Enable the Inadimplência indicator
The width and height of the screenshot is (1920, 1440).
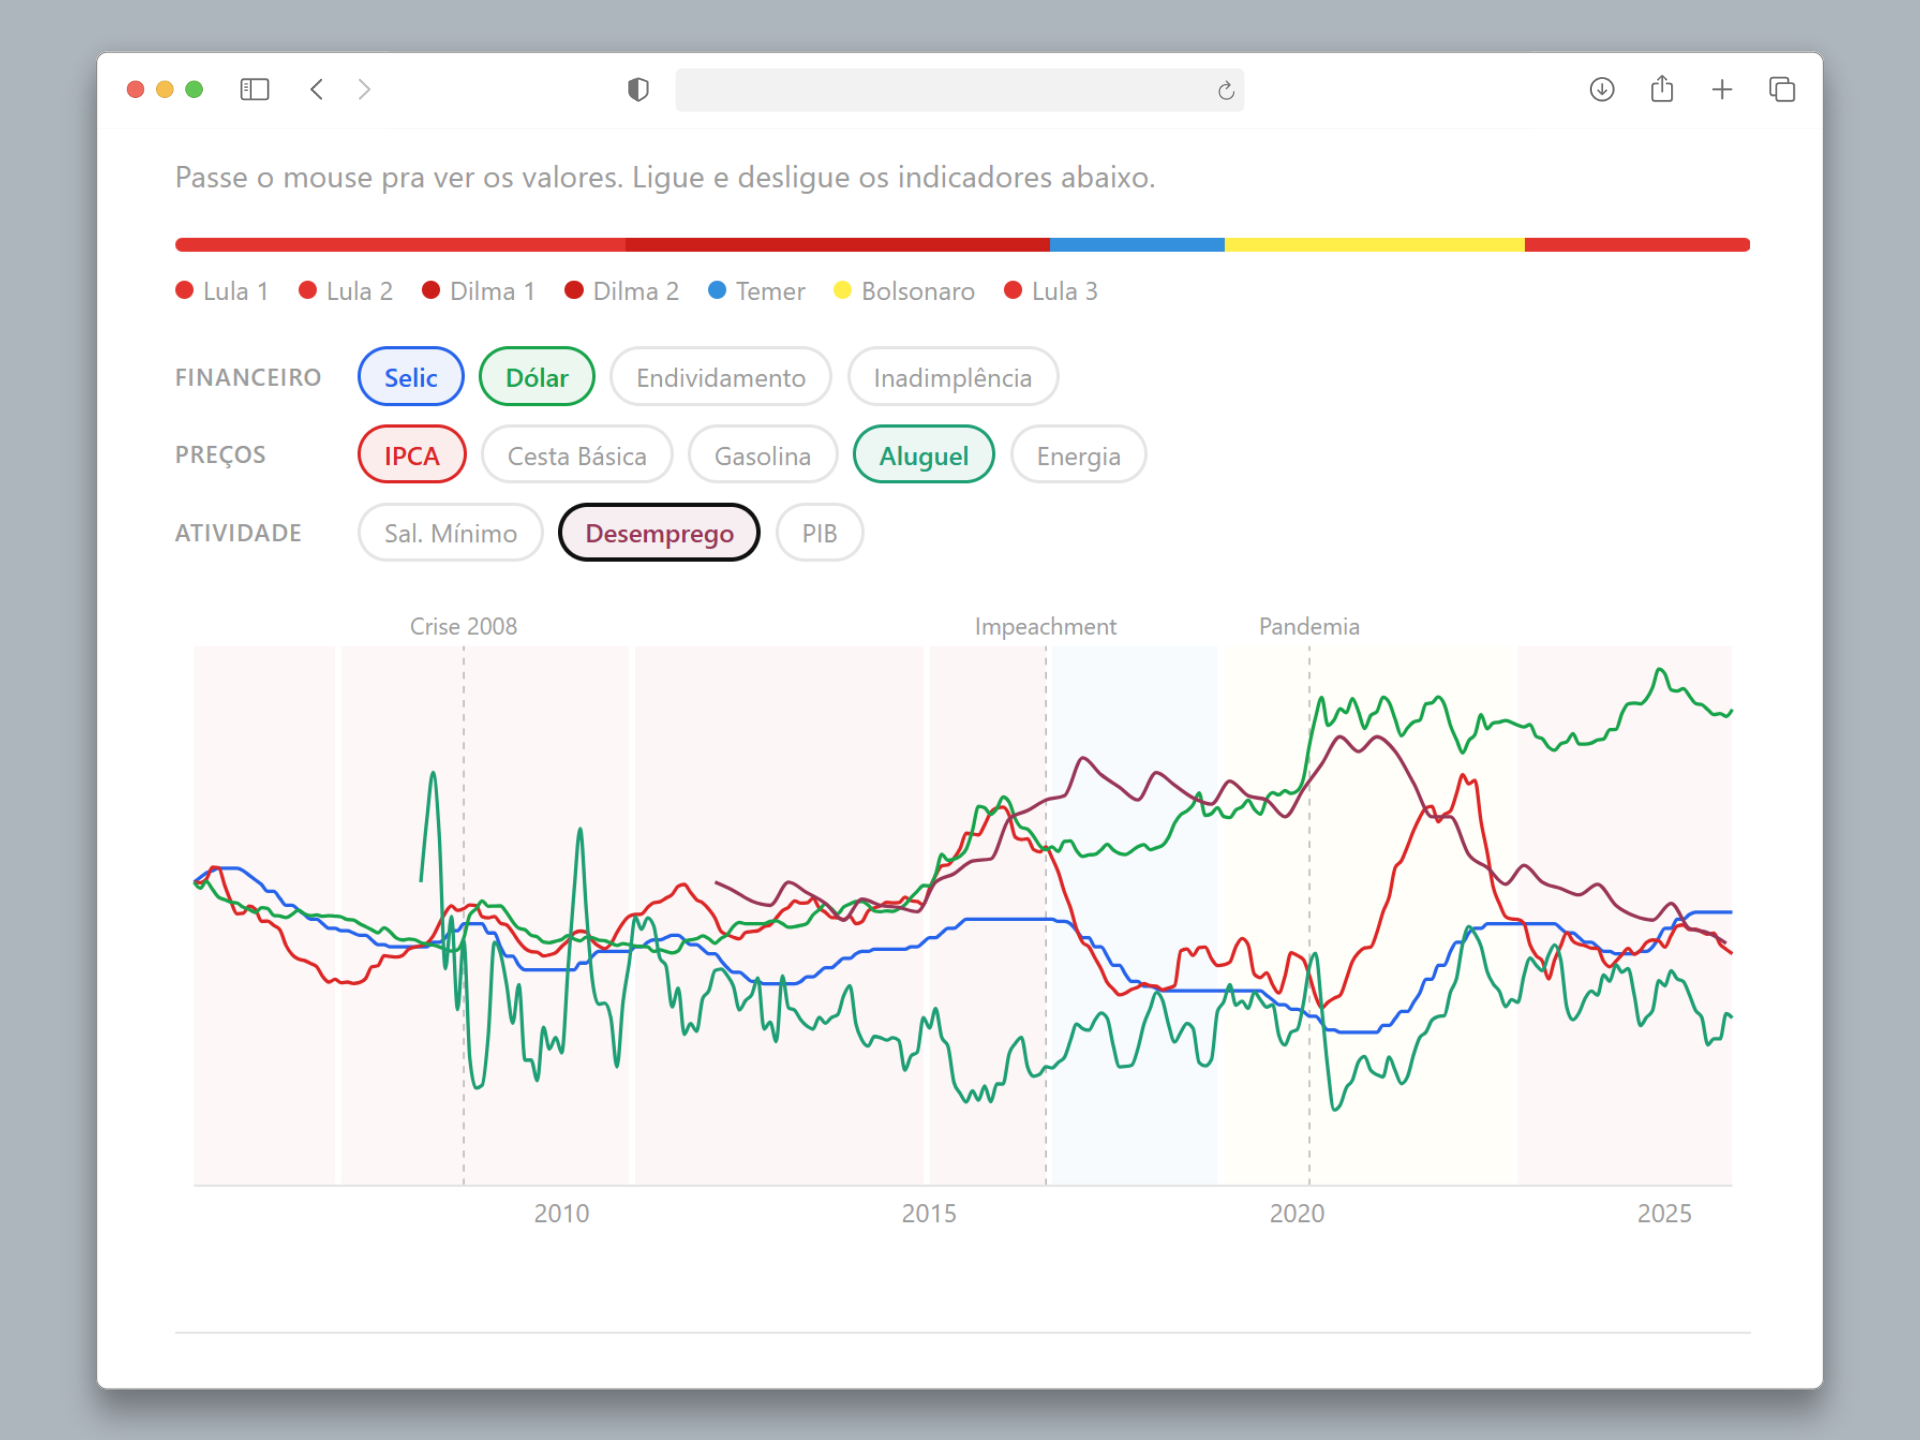952,377
